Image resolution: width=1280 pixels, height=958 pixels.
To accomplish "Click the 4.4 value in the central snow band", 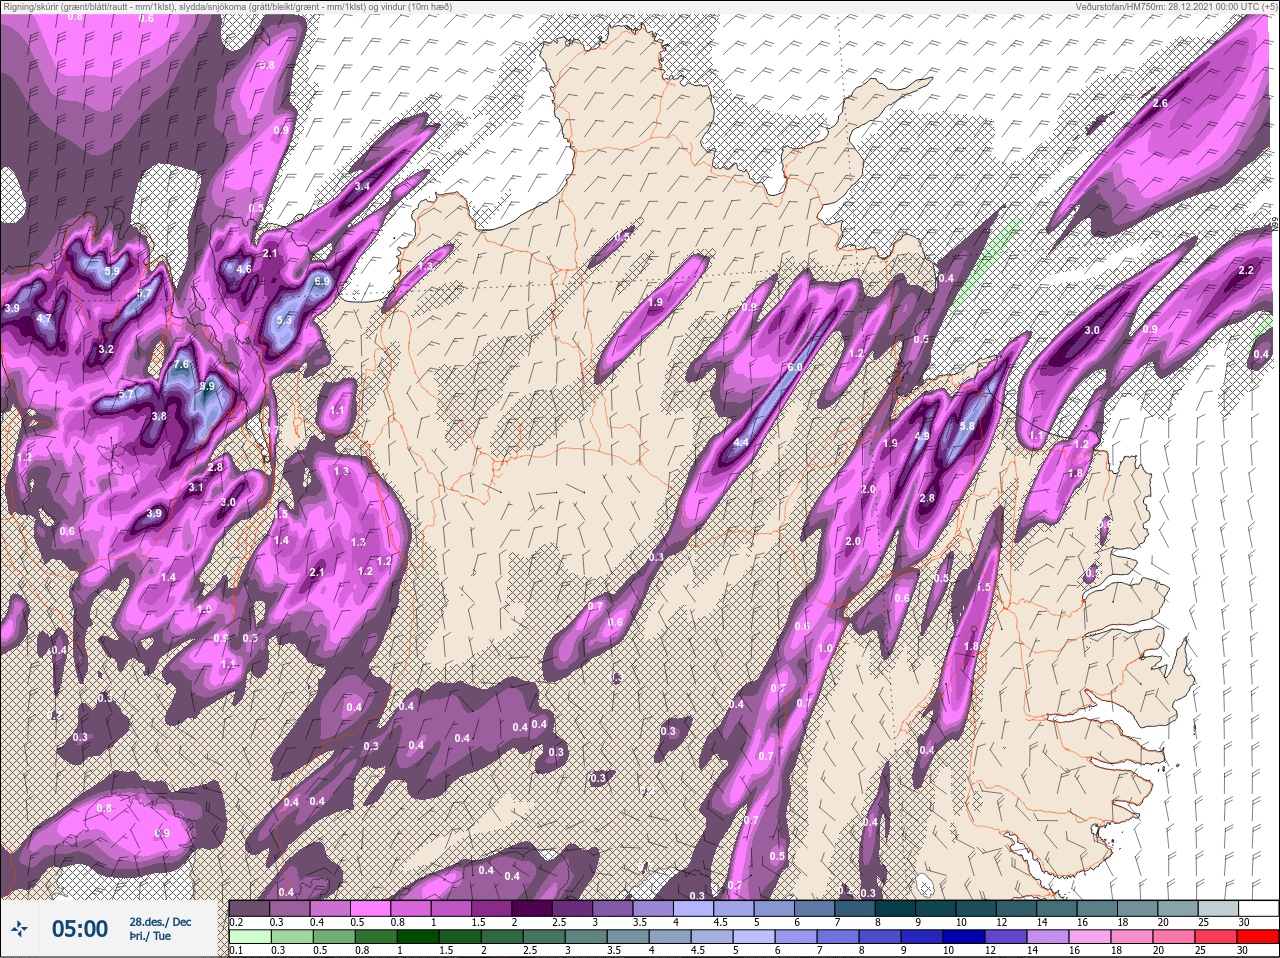I will pos(741,442).
